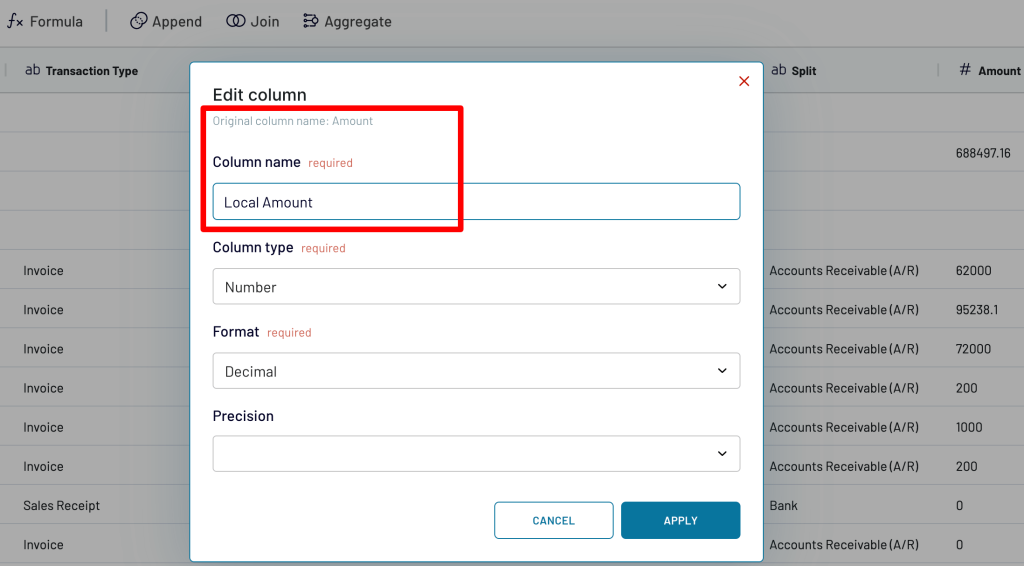Image resolution: width=1024 pixels, height=566 pixels.
Task: Close the Edit column dialog
Action: pos(744,81)
